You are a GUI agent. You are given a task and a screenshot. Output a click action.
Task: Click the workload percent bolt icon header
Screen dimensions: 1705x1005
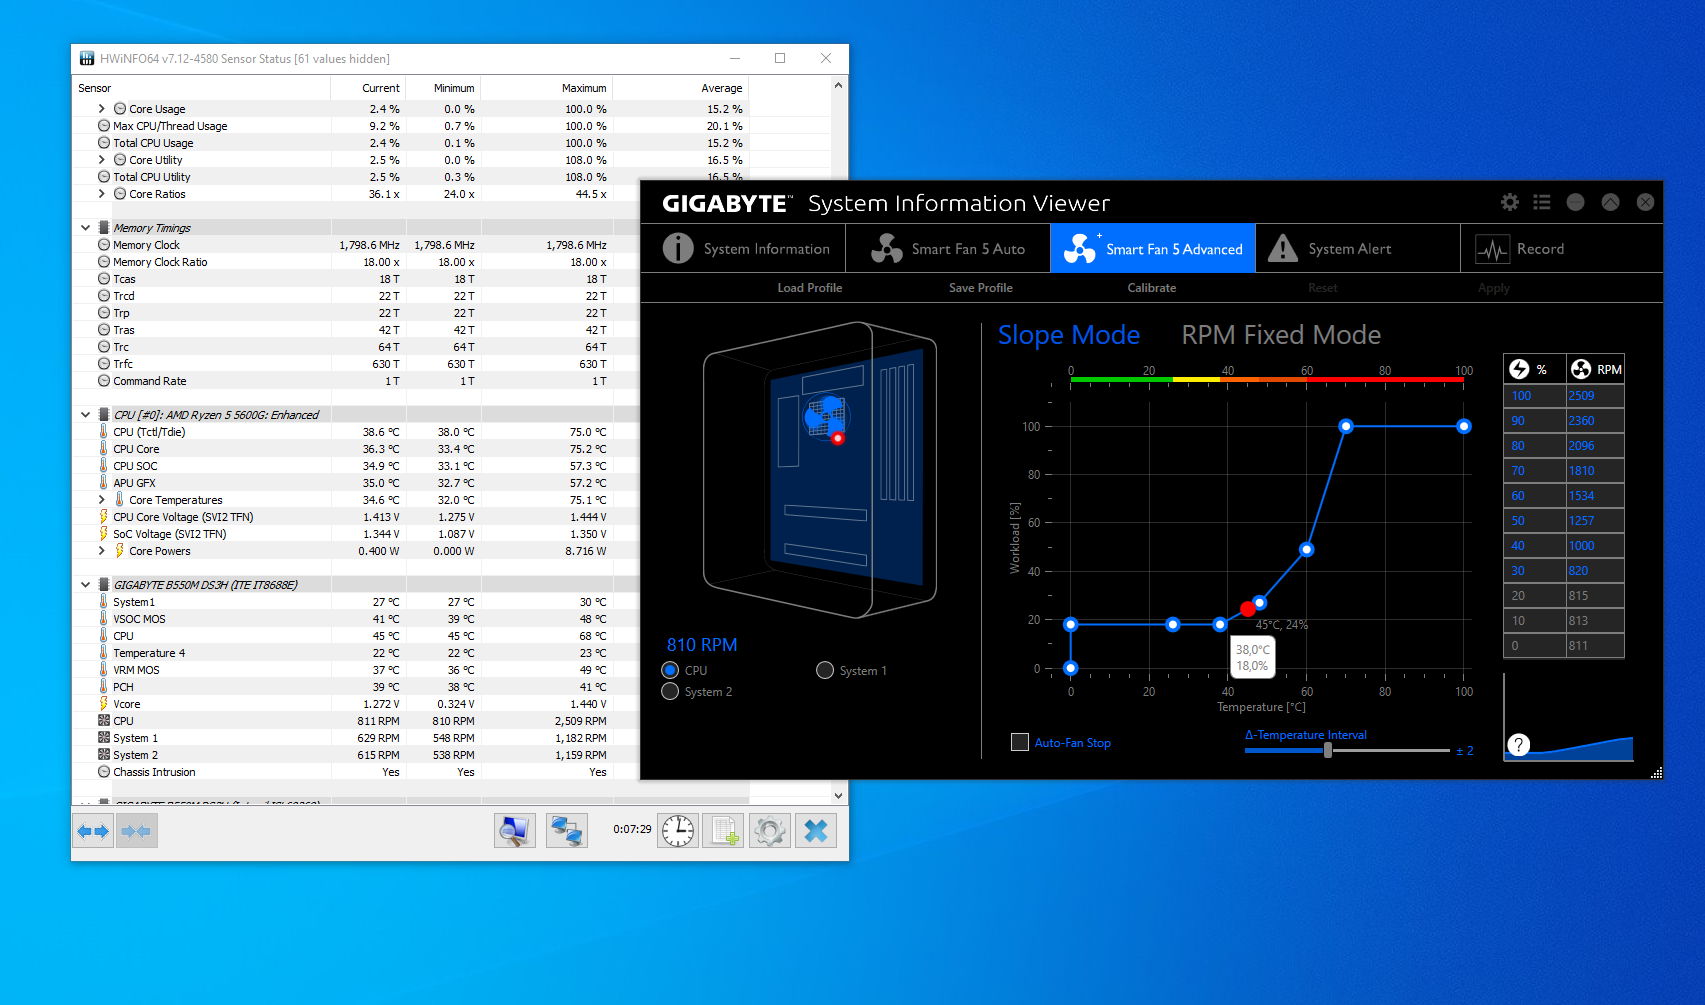[1519, 369]
